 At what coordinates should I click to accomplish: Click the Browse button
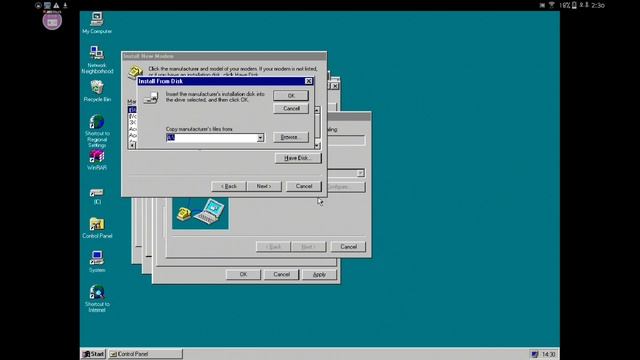(291, 137)
